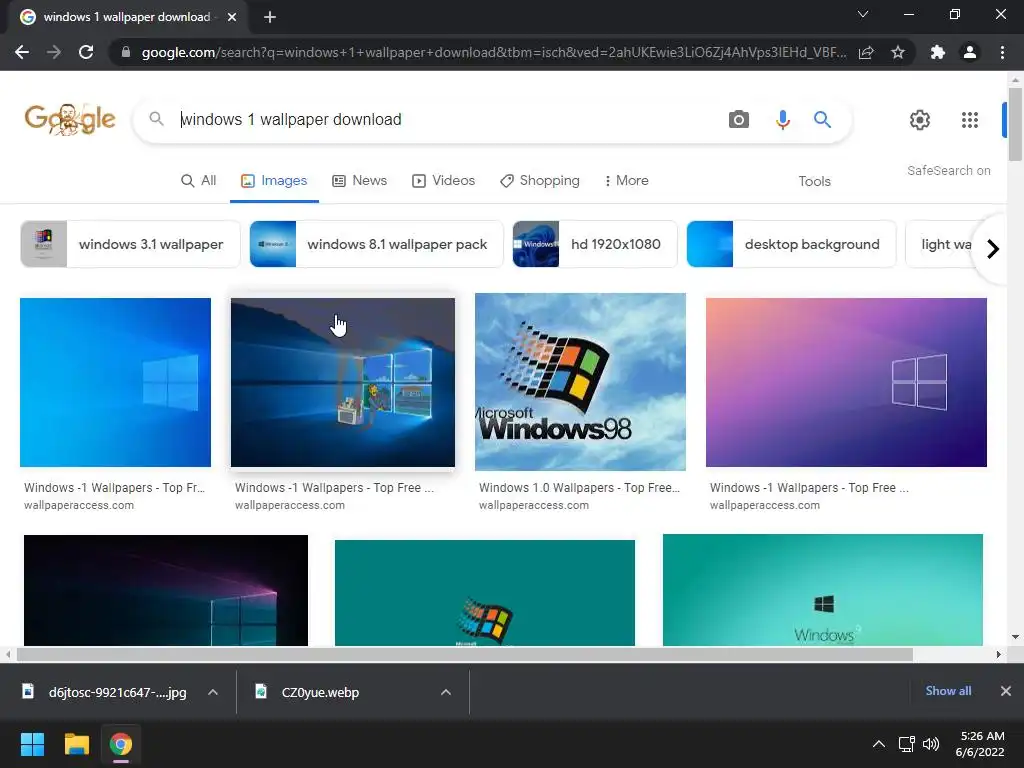Show hidden system tray icons
The image size is (1024, 768).
pyautogui.click(x=879, y=744)
